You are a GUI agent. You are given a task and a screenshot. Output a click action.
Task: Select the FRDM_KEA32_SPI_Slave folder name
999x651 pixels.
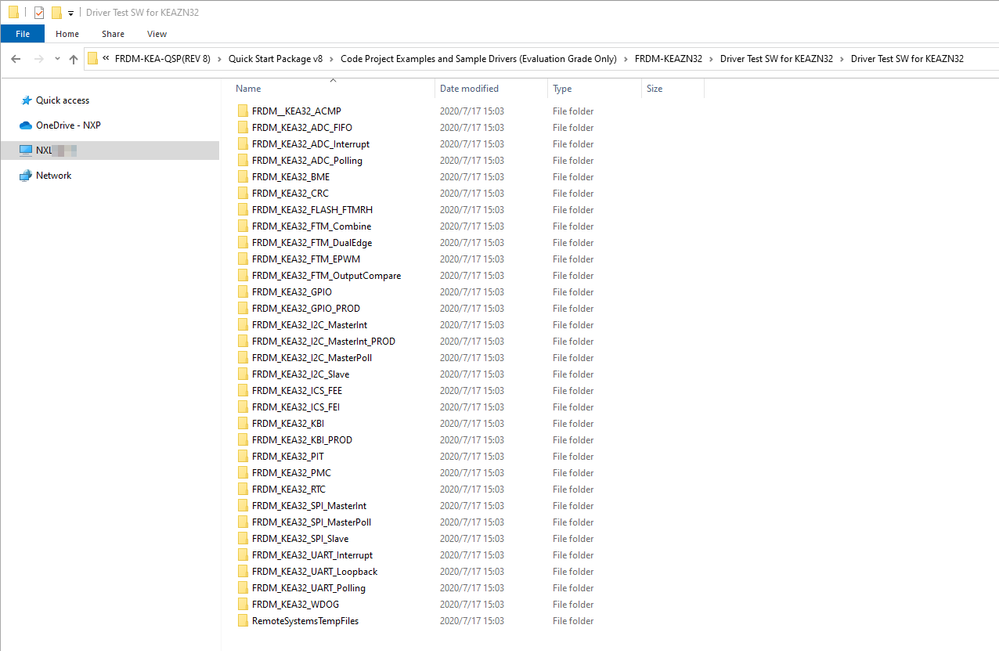300,539
